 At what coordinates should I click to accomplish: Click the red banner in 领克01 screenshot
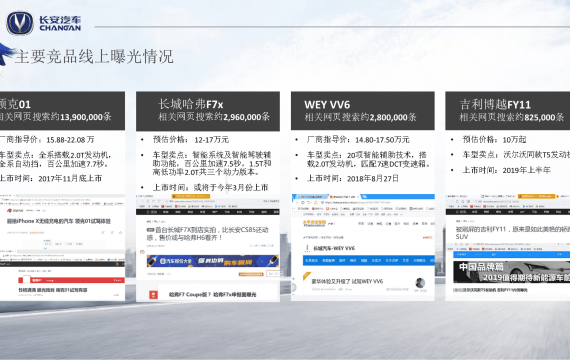72,280
